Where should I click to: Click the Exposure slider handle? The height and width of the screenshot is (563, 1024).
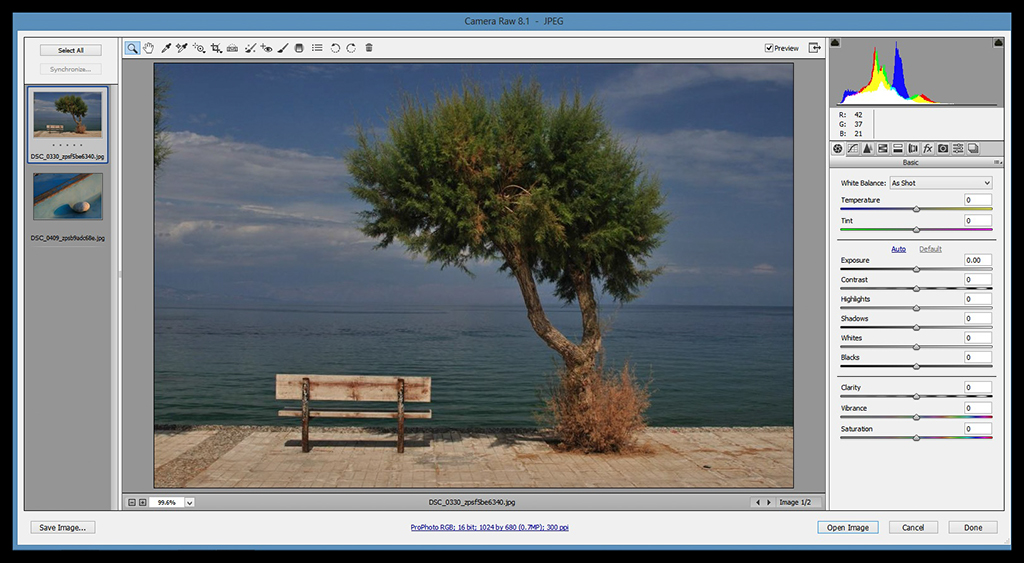(x=916, y=269)
